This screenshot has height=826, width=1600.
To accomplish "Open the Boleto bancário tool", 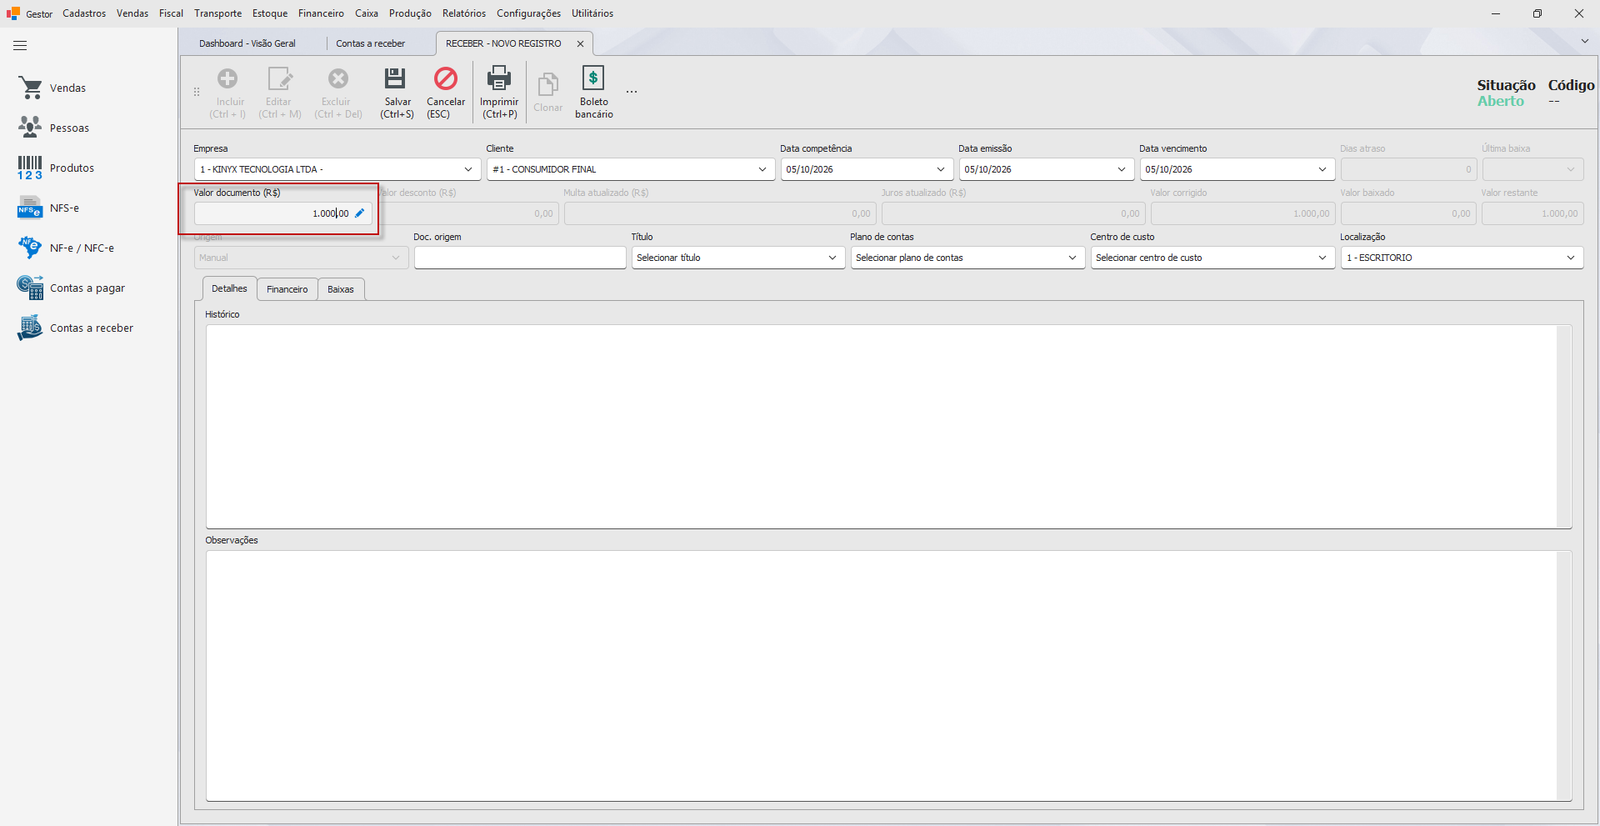I will coord(593,92).
